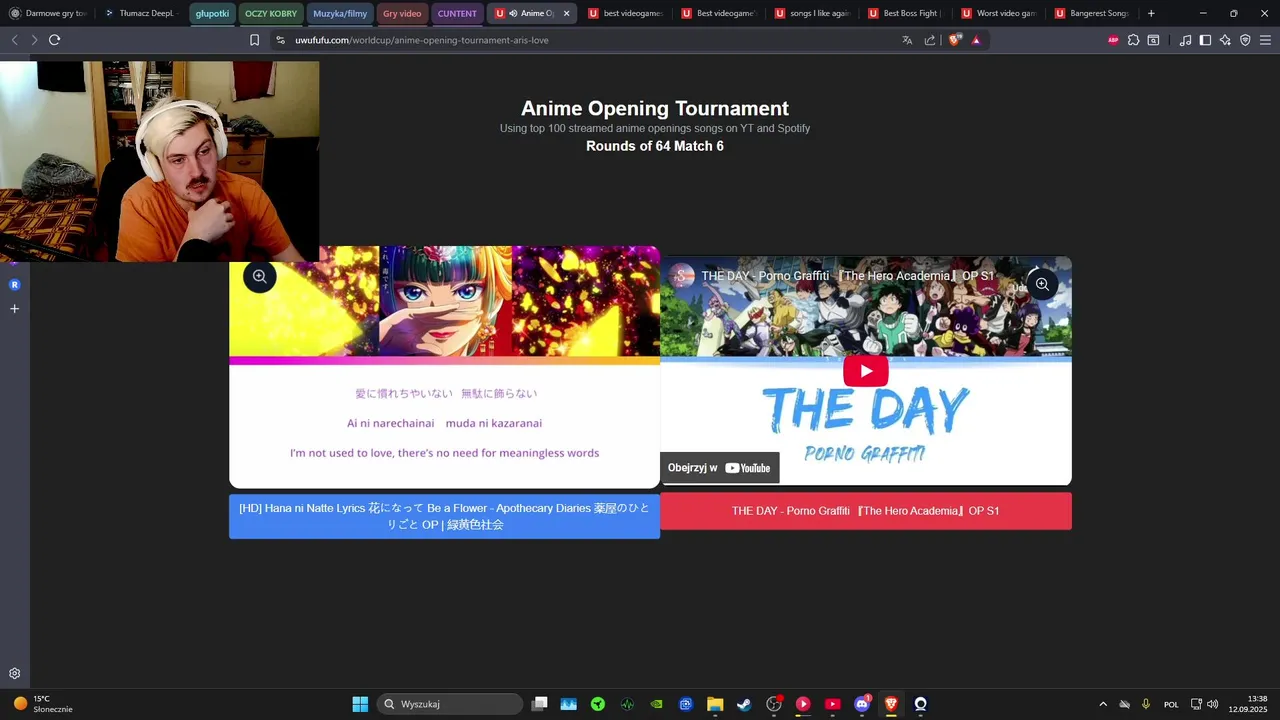
Task: Share this page via the share icon
Action: (x=930, y=40)
